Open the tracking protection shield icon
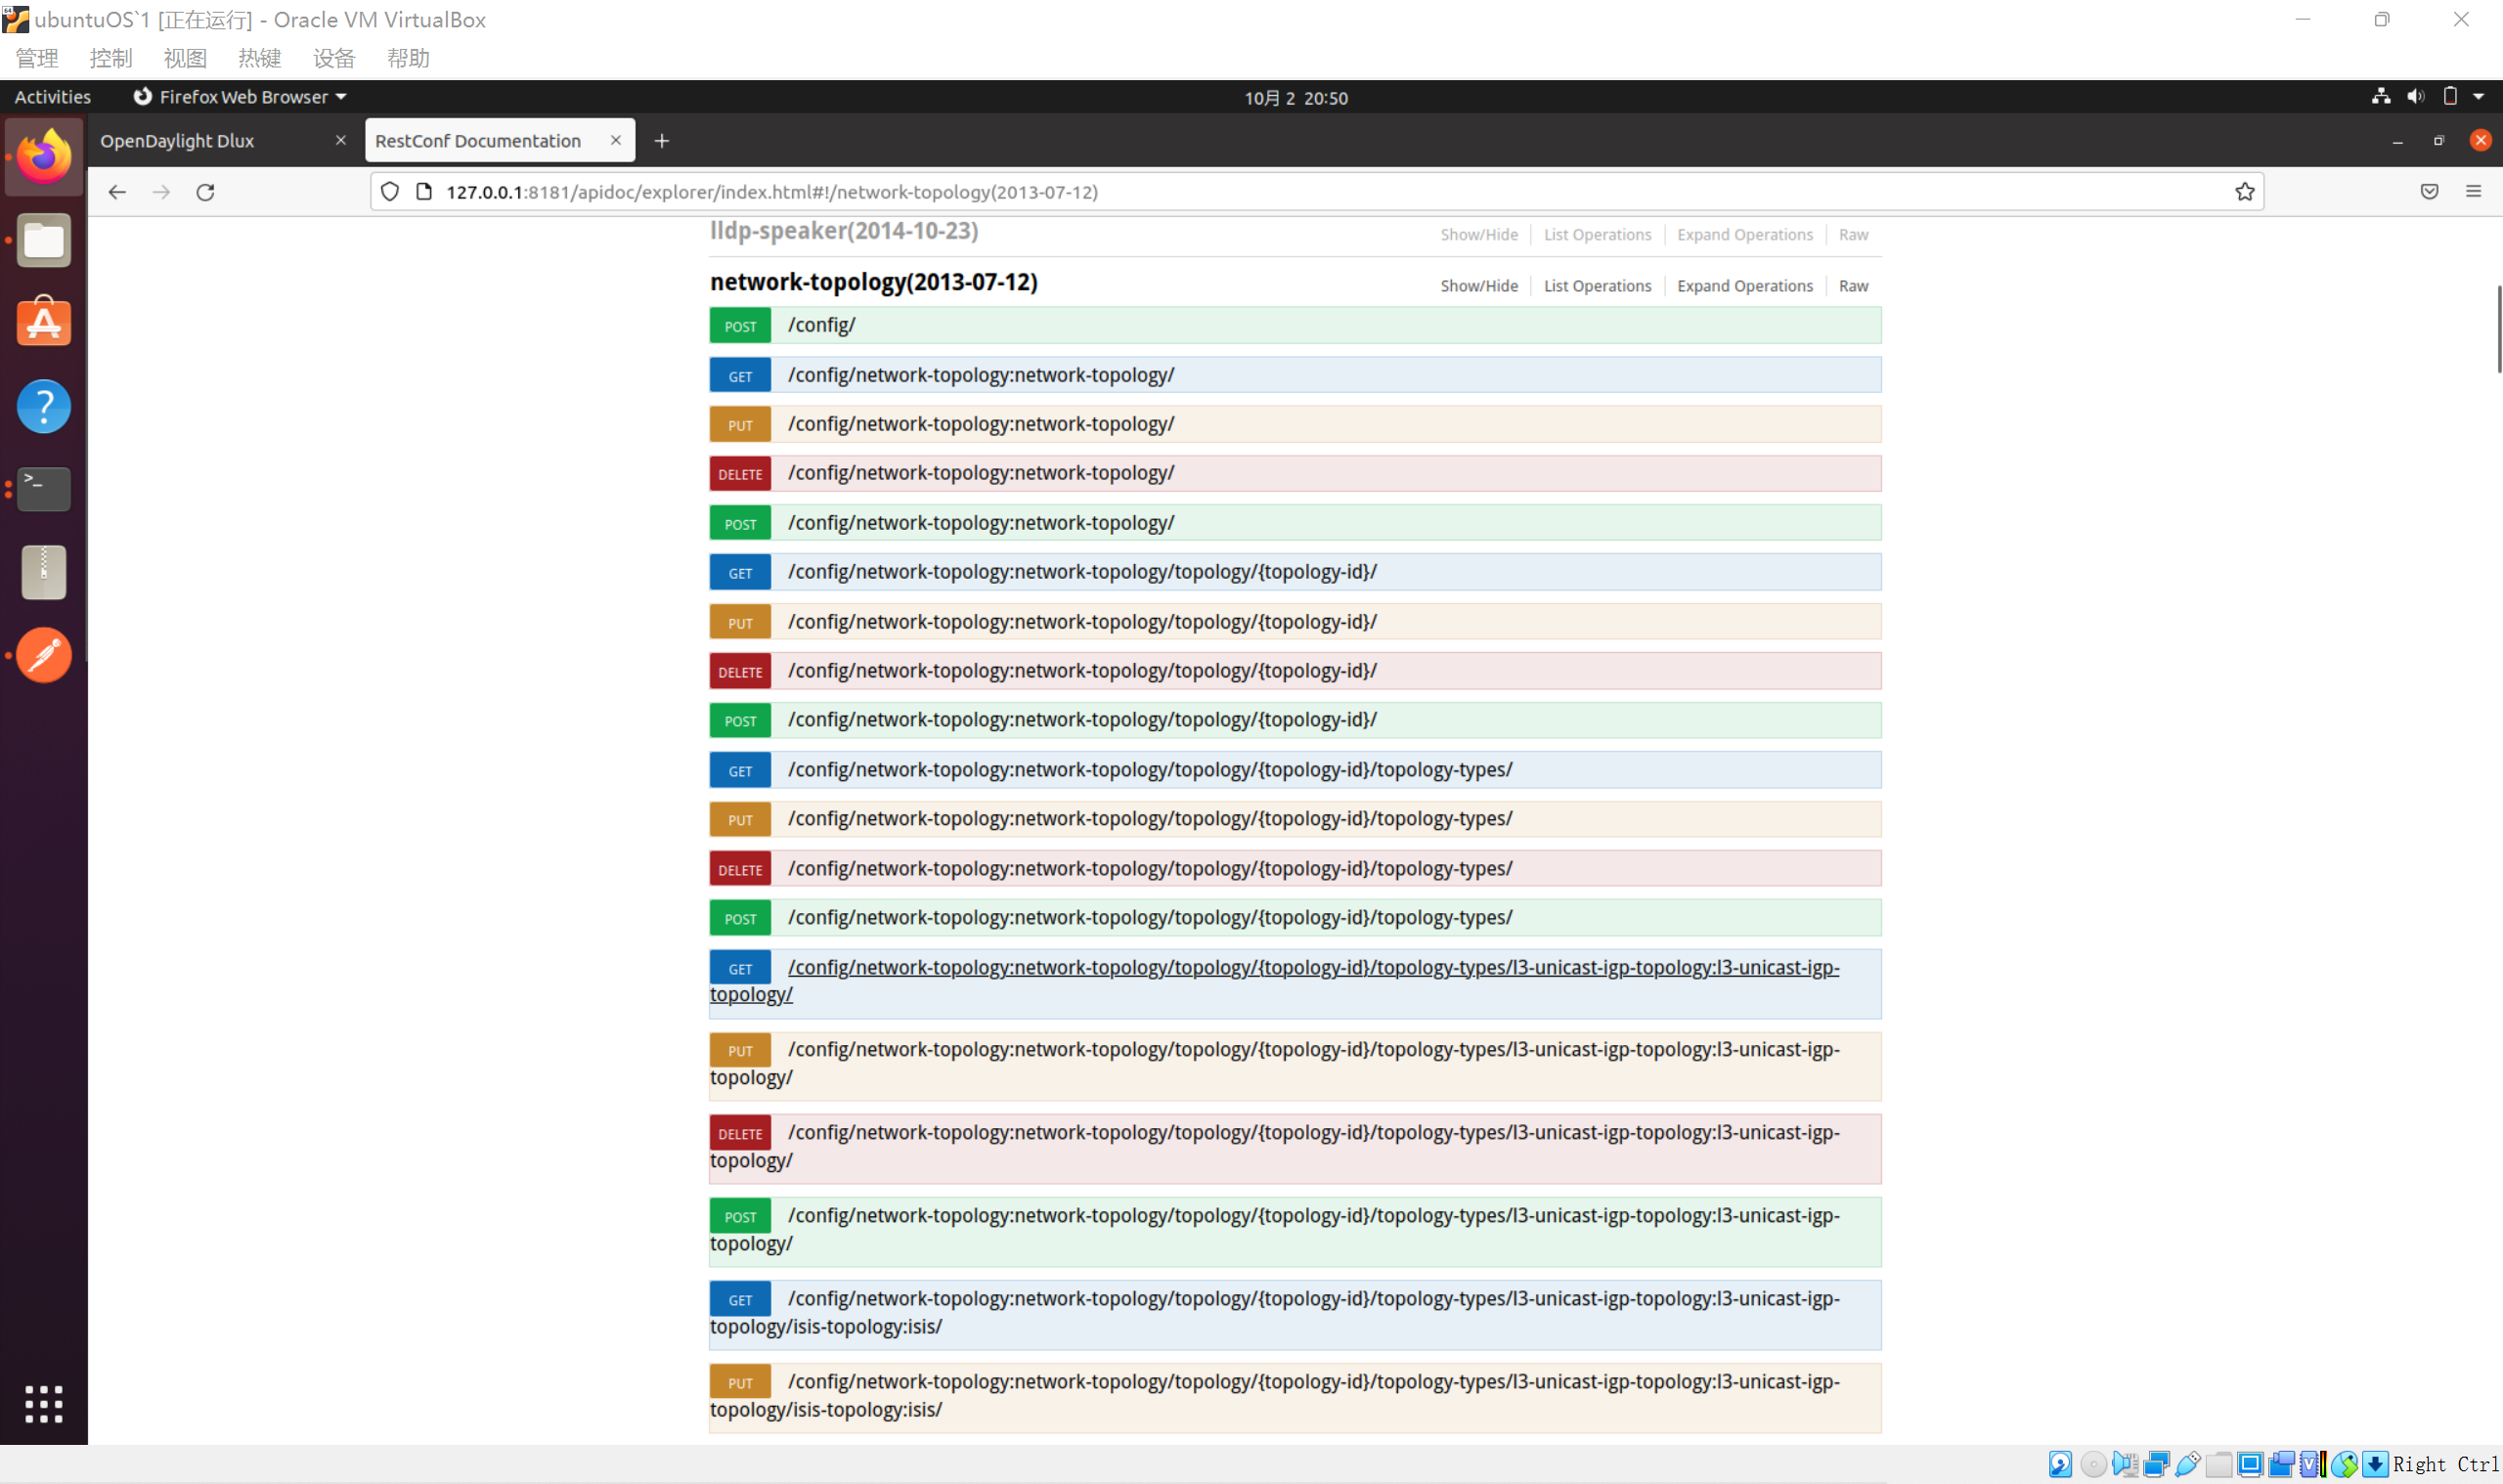The height and width of the screenshot is (1484, 2503). coord(390,192)
